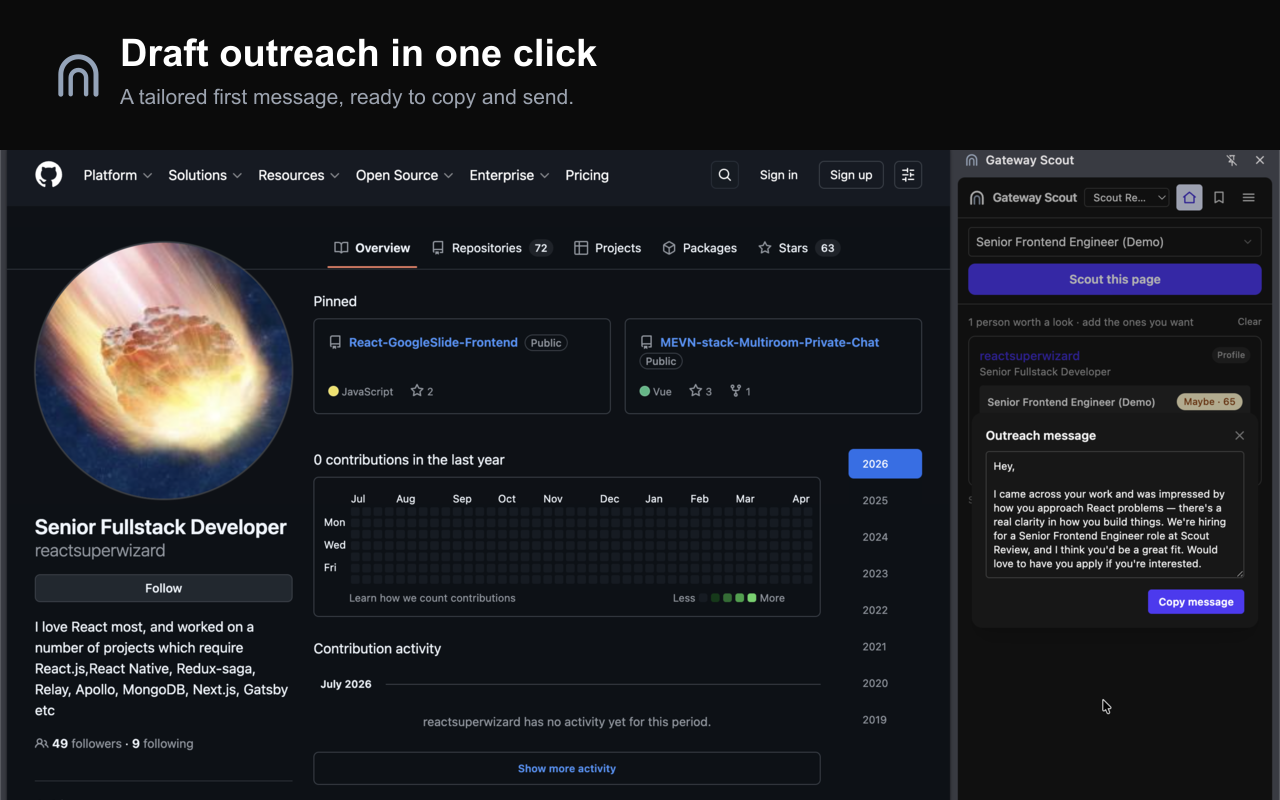Click the GitHub Octocat logo
Screen dimensions: 1280x800
(49, 175)
